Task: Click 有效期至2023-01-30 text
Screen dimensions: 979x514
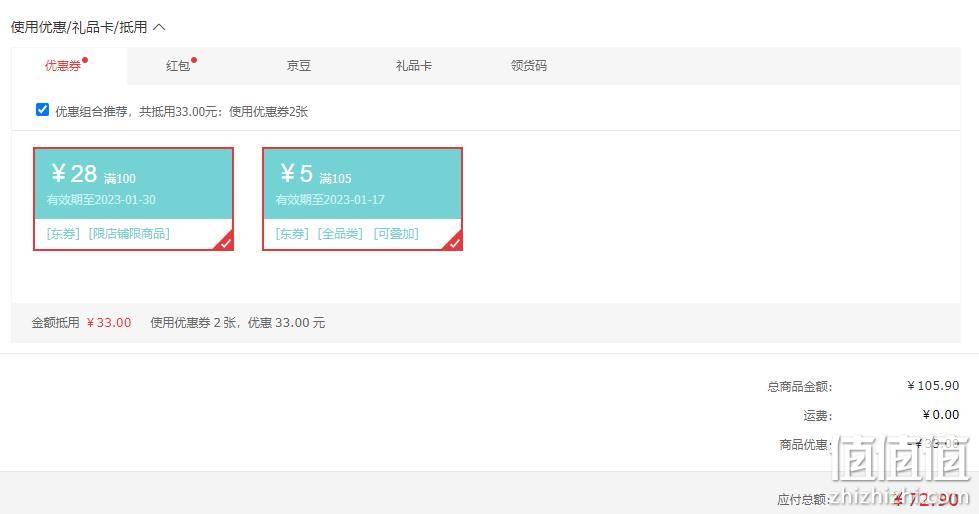Action: pos(101,200)
